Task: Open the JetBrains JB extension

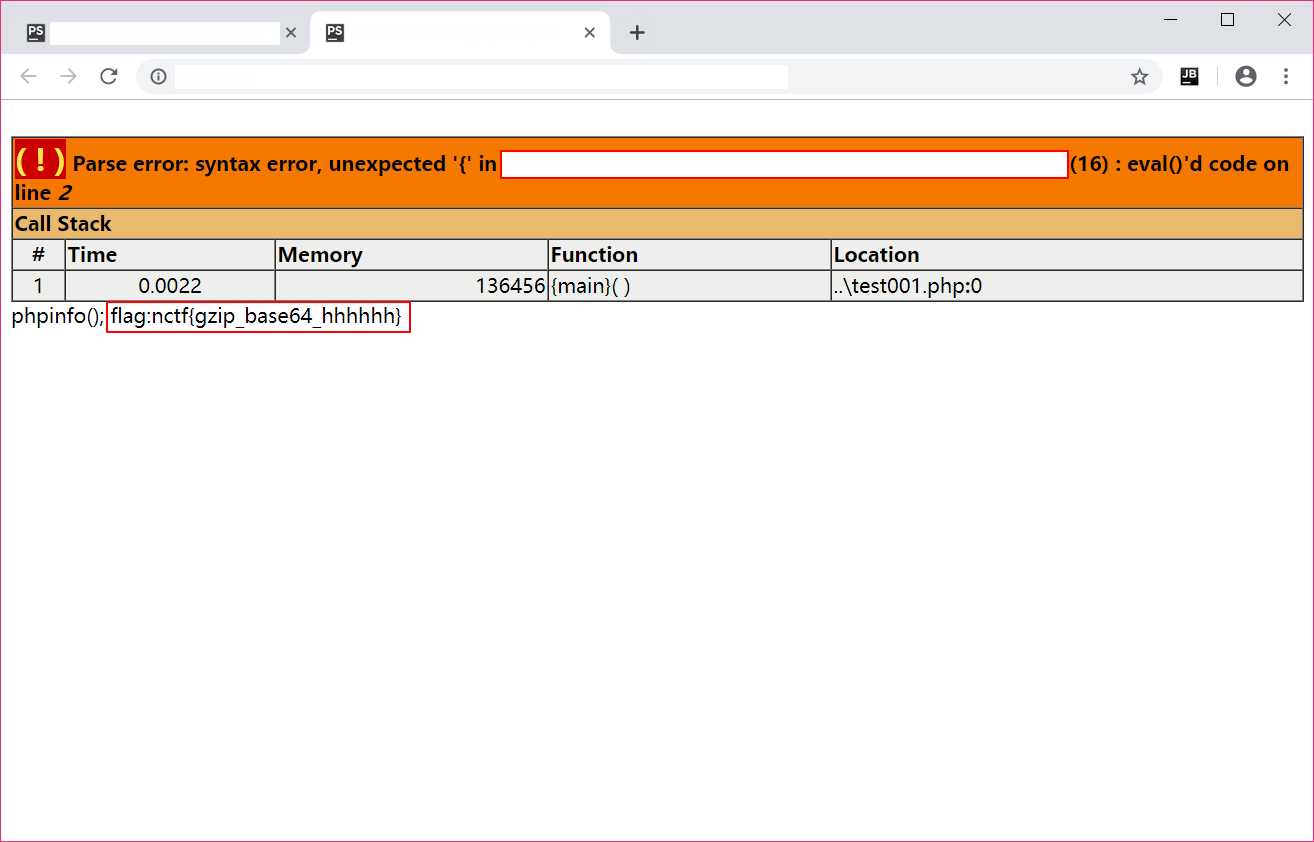Action: pyautogui.click(x=1189, y=77)
